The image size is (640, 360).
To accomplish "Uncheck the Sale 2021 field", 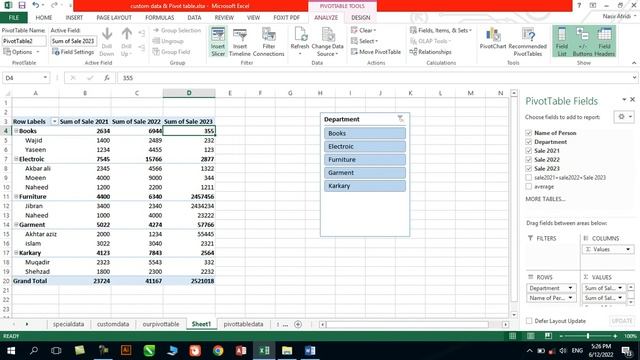I will click(x=529, y=151).
